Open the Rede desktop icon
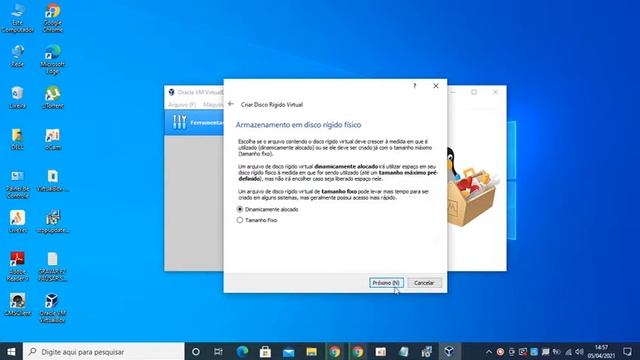The width and height of the screenshot is (640, 360). [x=18, y=56]
